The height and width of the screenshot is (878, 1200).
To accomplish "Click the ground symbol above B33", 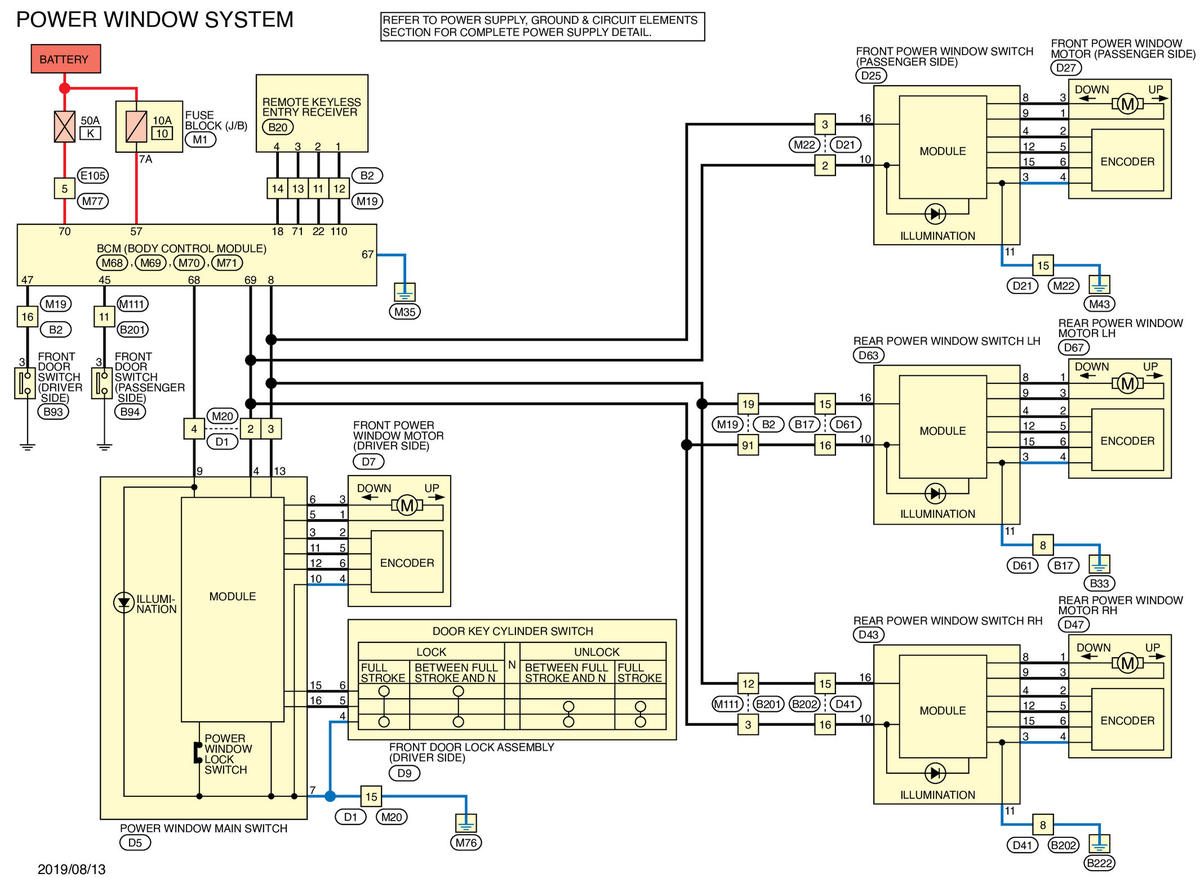I will coord(1099,564).
